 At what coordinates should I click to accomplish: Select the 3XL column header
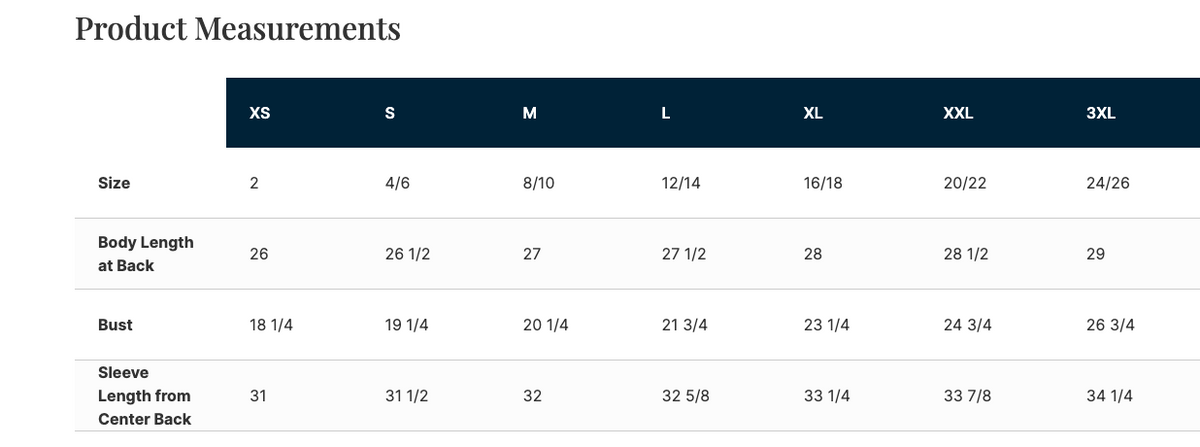click(1100, 113)
